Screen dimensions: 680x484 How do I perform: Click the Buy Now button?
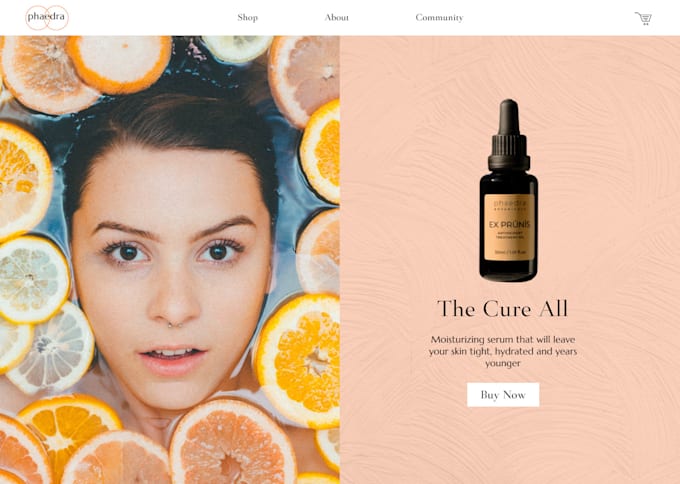(503, 395)
